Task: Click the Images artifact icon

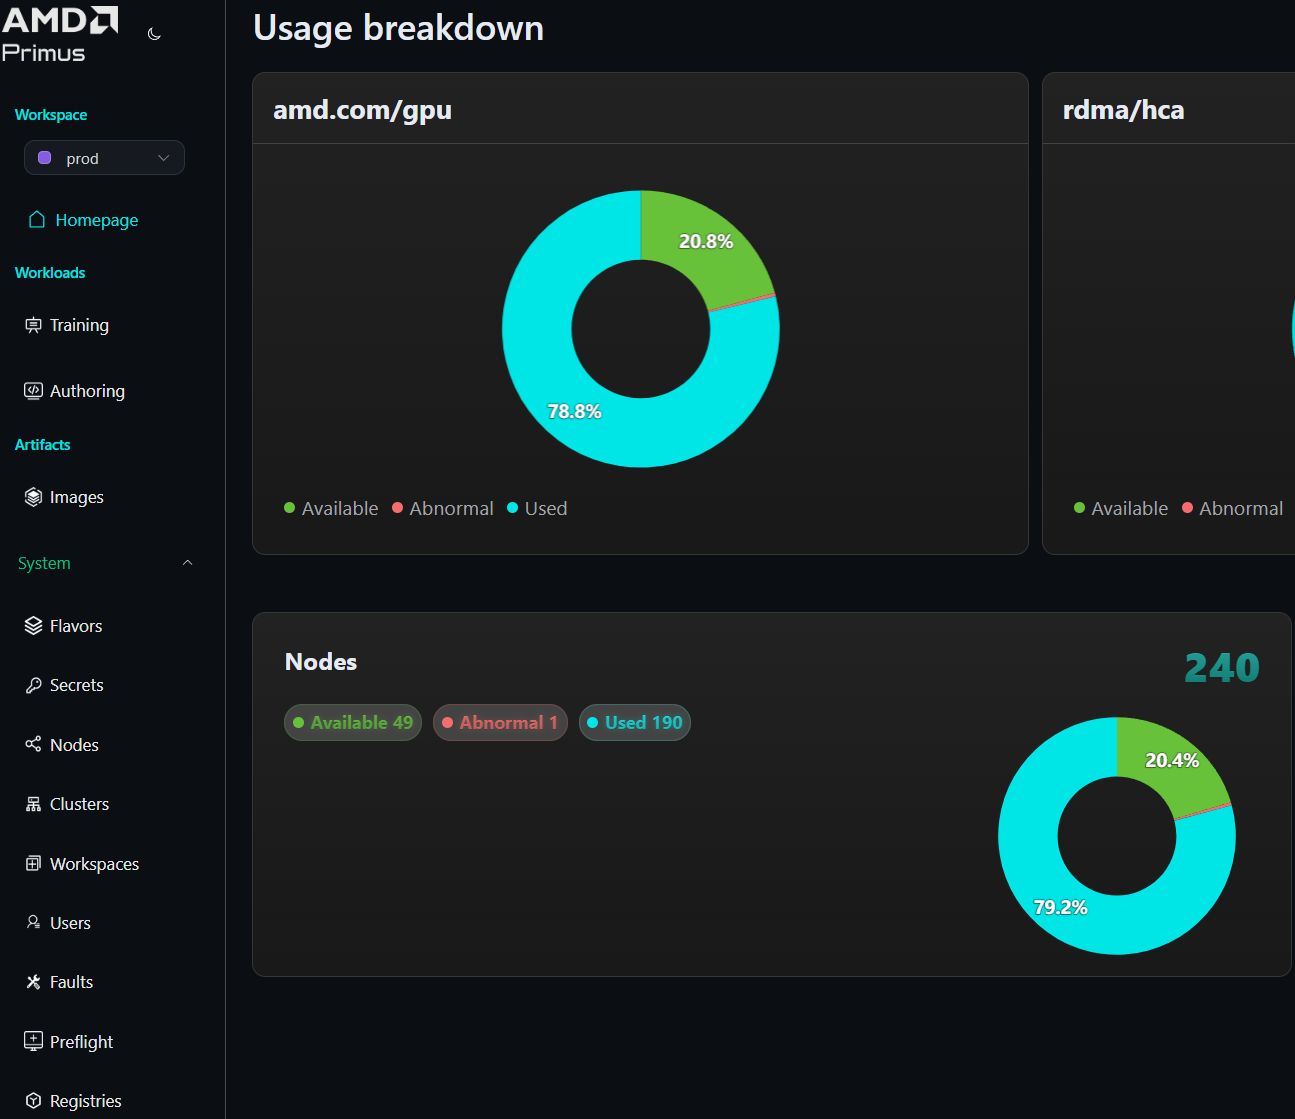Action: (x=34, y=496)
